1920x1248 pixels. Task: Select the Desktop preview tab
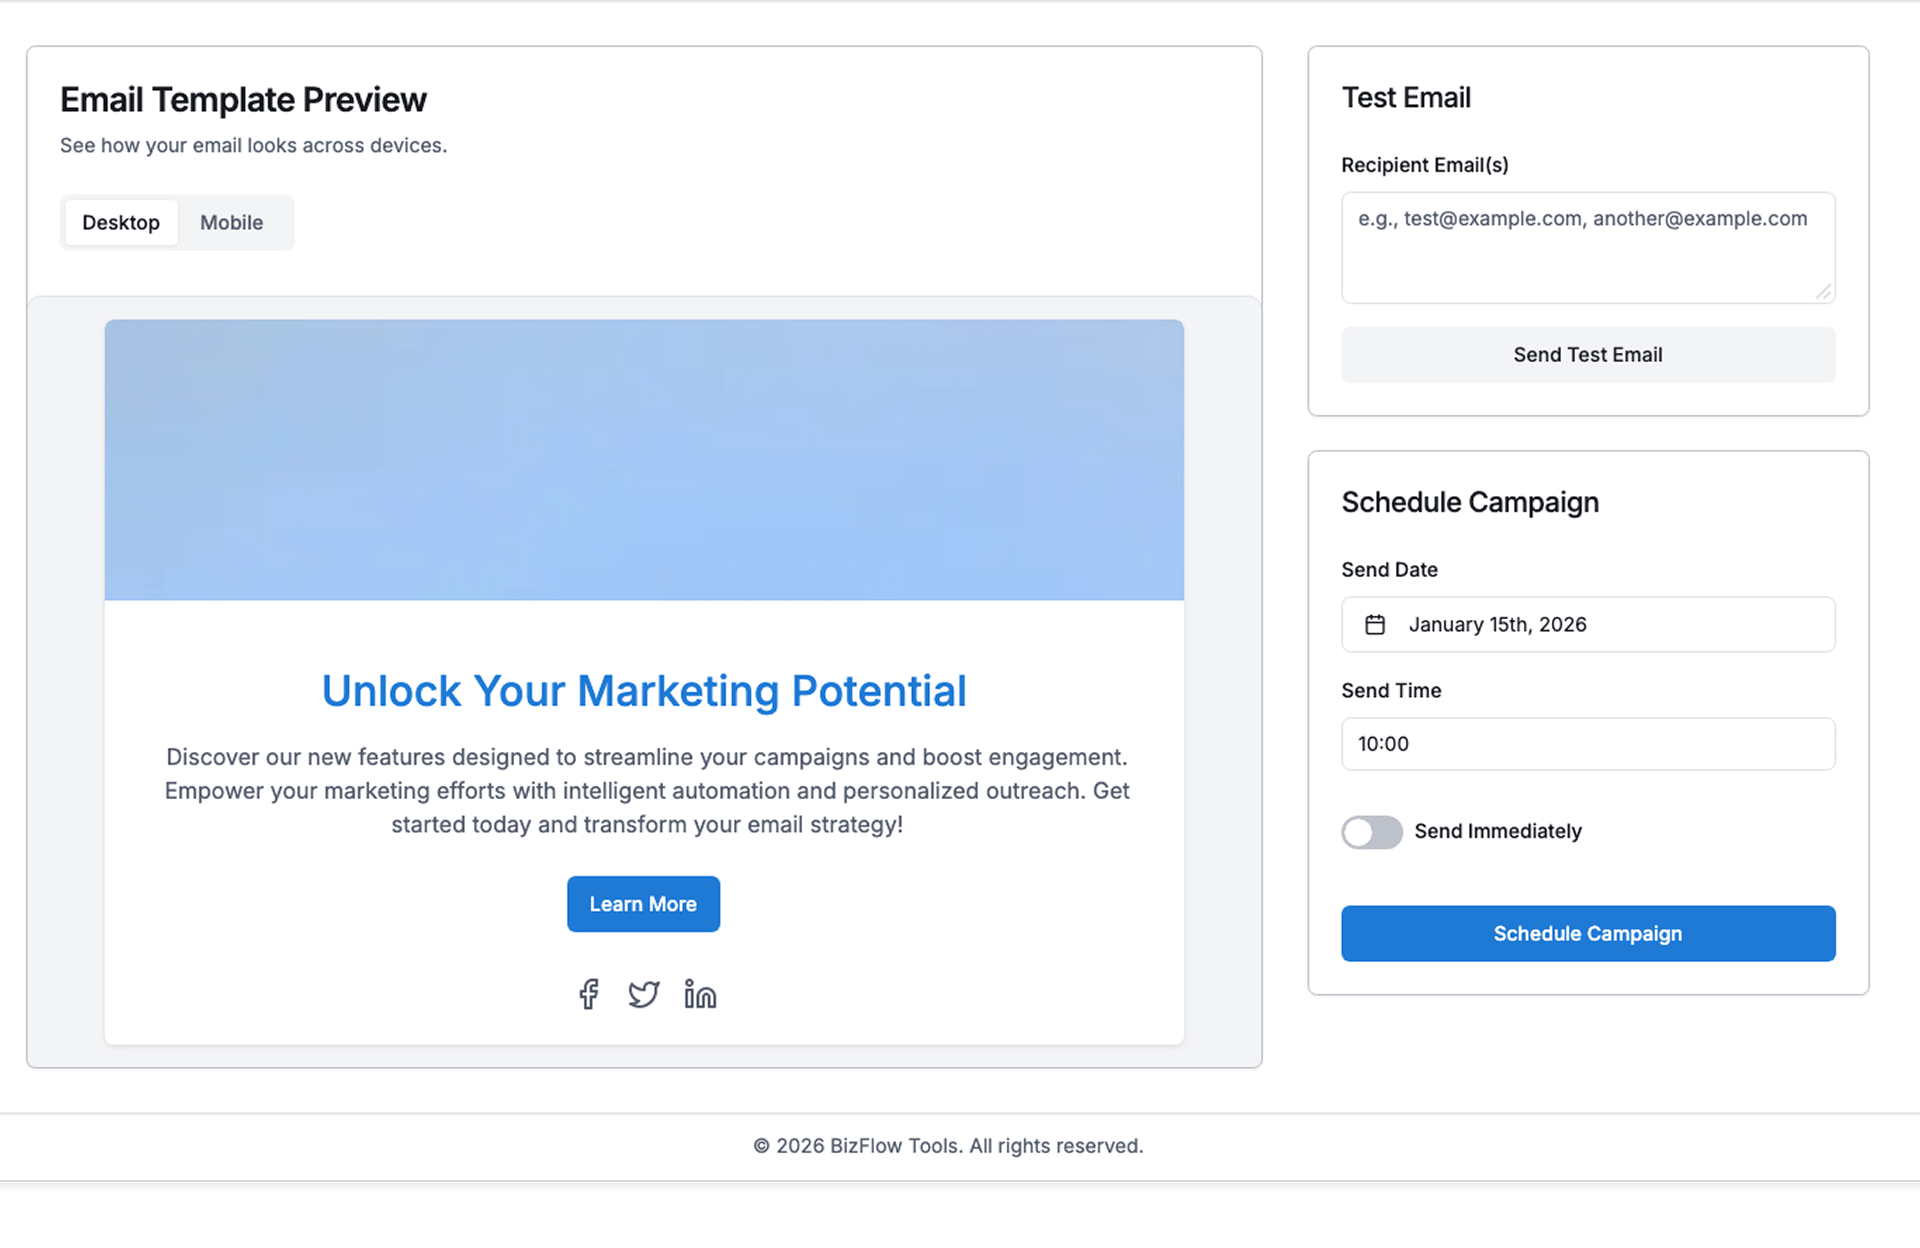pos(121,223)
